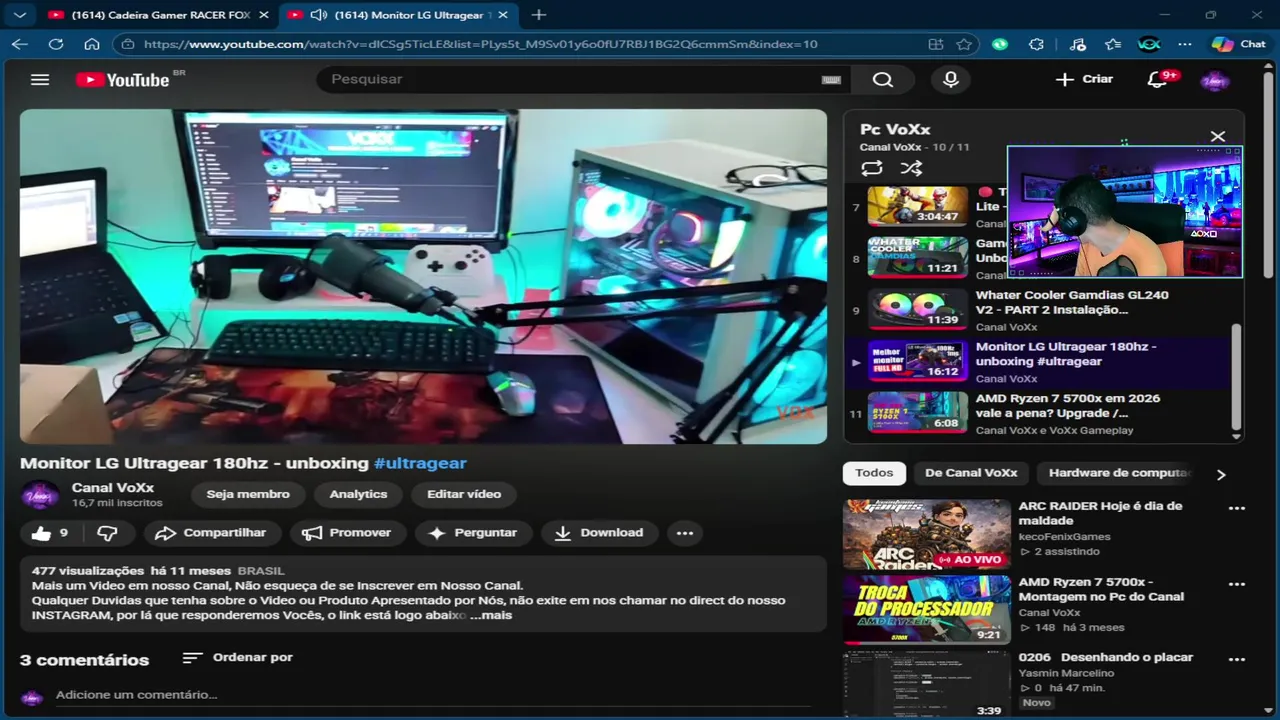Like the video with thumbs up
The image size is (1280, 720).
50,533
